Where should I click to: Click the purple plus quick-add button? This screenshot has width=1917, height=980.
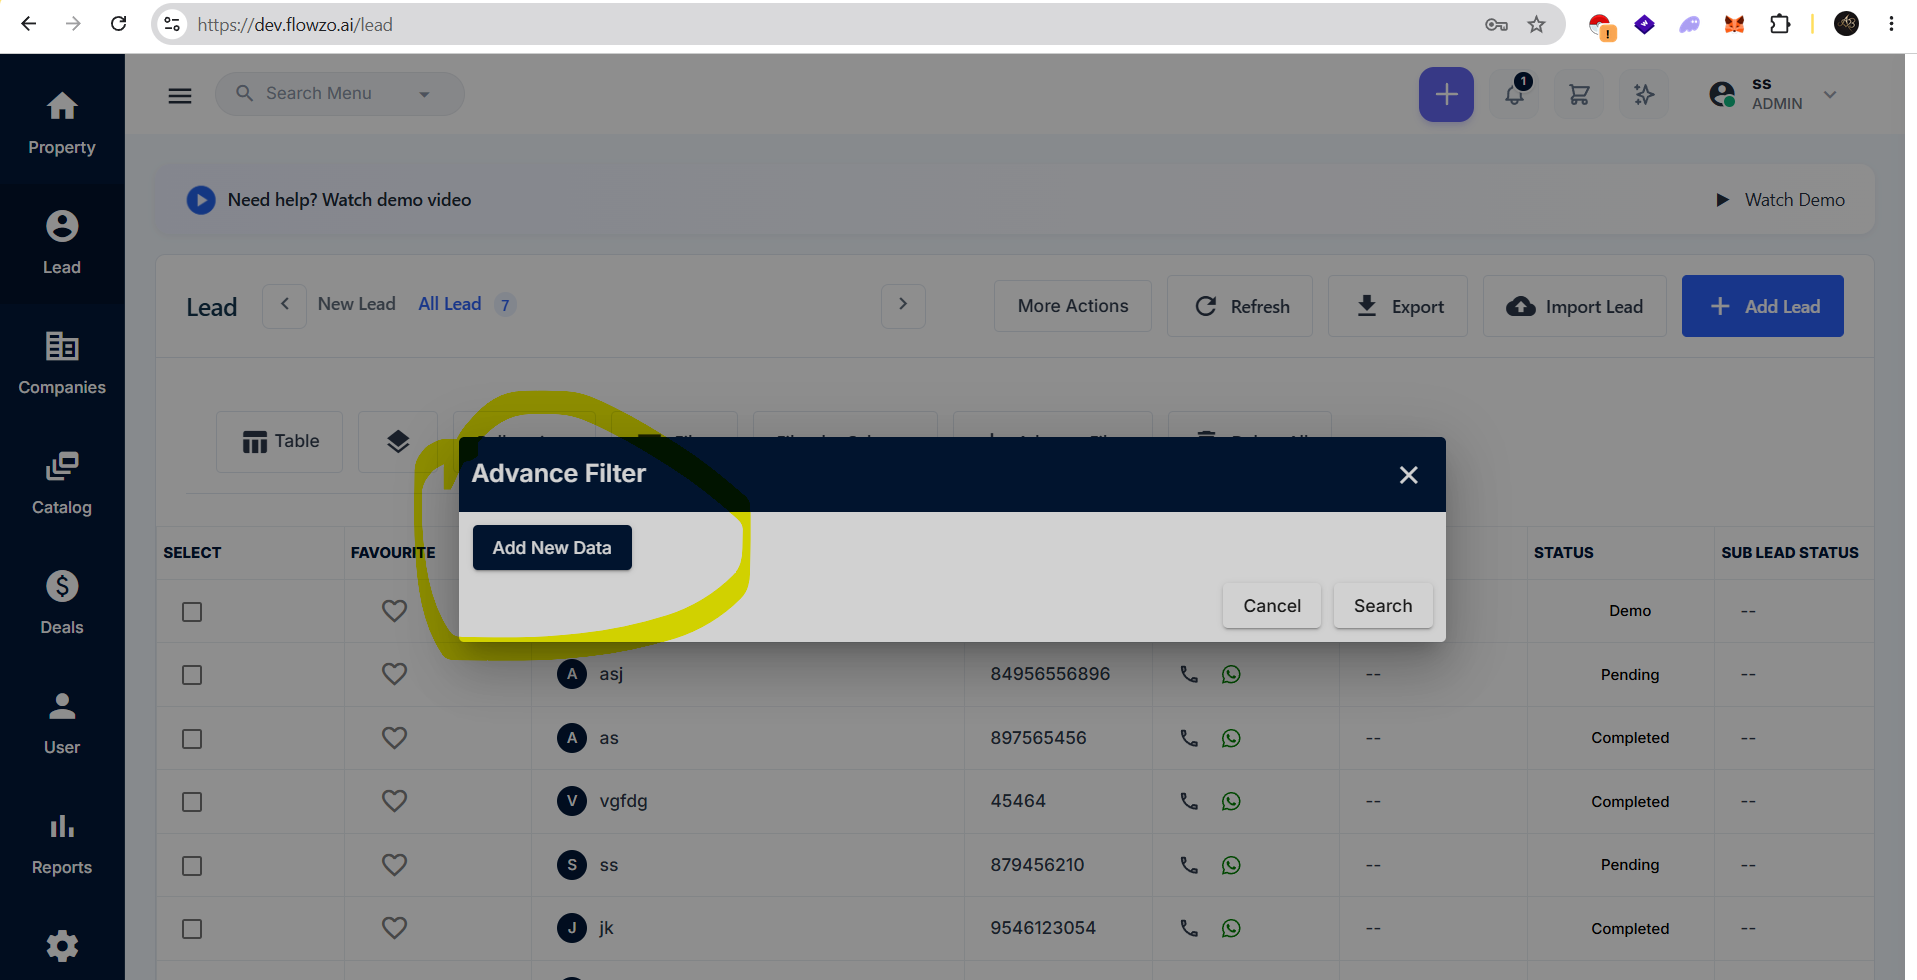click(x=1446, y=95)
